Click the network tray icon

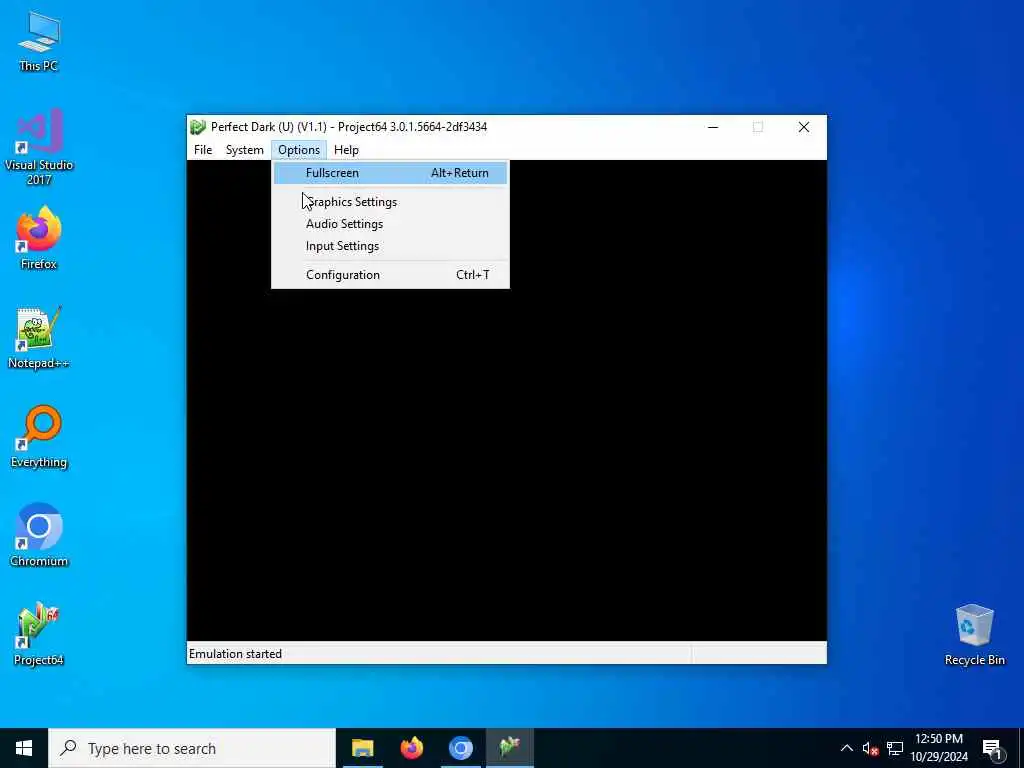895,748
